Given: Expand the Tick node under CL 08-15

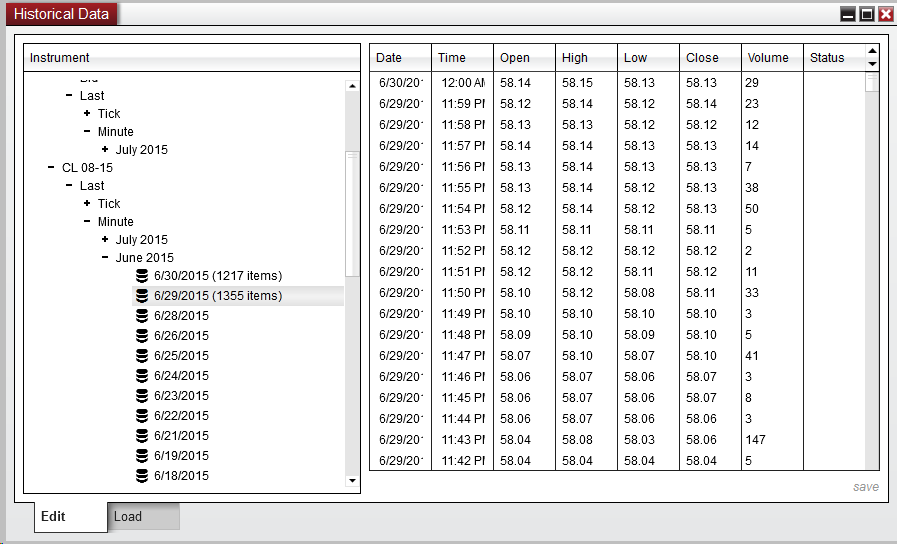Looking at the screenshot, I should [87, 204].
